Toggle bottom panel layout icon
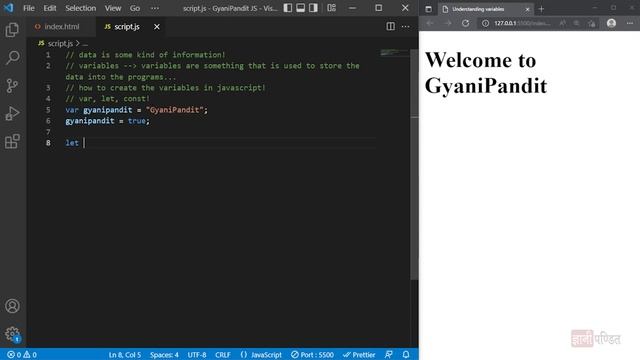The image size is (640, 360). point(300,8)
